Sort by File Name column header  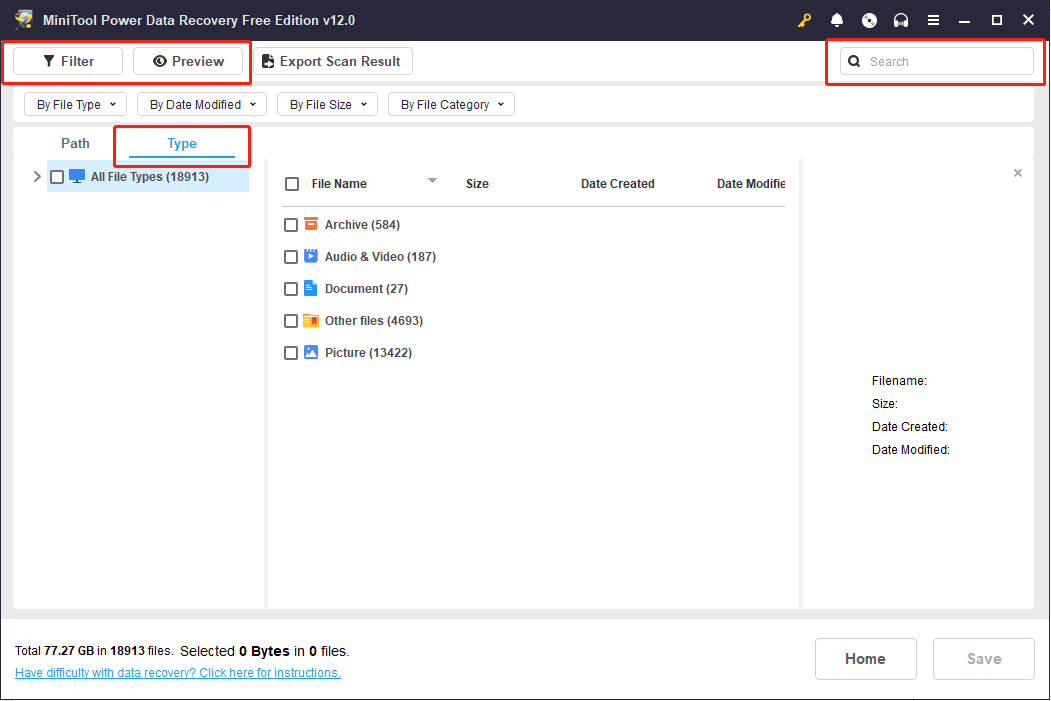click(339, 184)
